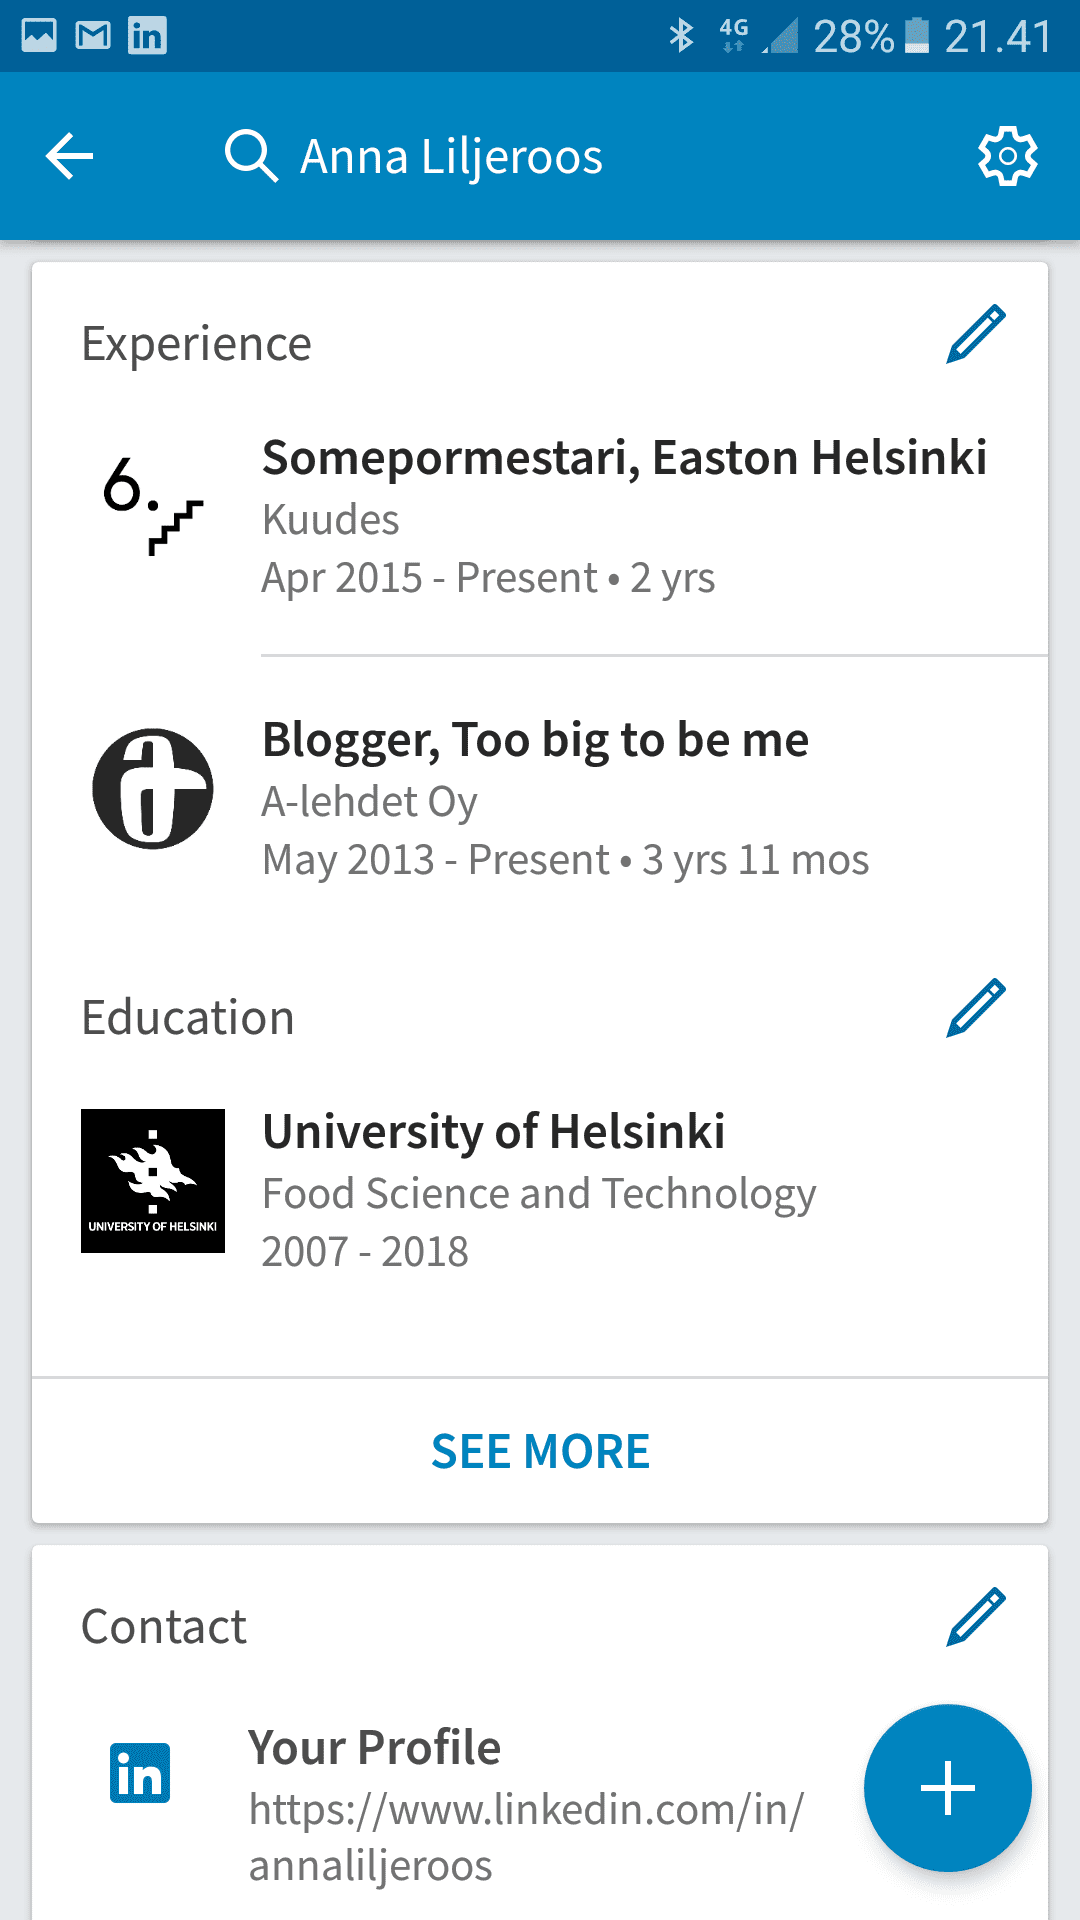The width and height of the screenshot is (1080, 1920).
Task: Tap the blue plus floating button
Action: pyautogui.click(x=947, y=1788)
